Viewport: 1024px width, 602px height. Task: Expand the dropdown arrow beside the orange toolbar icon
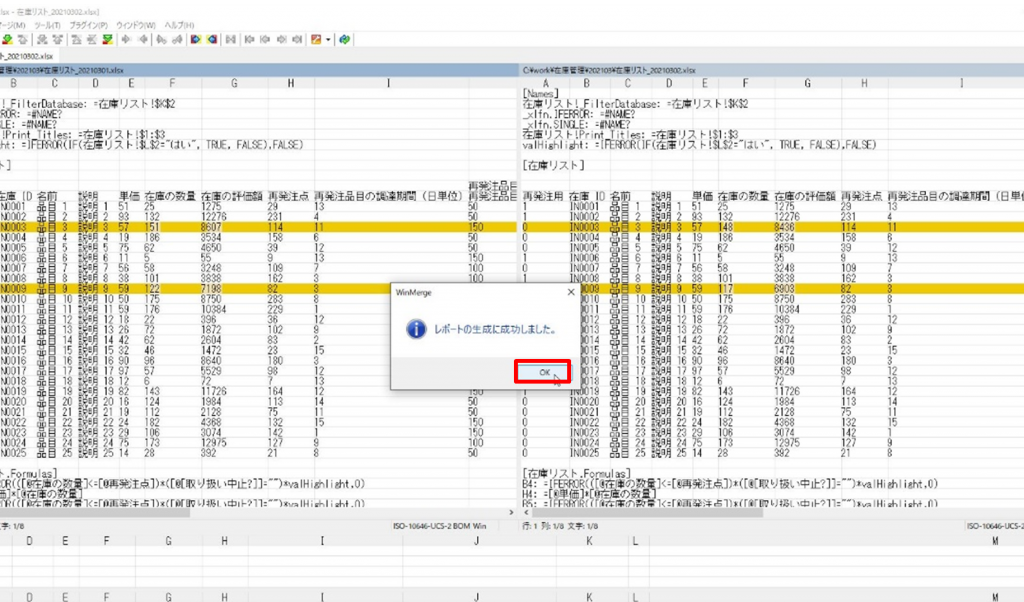[x=327, y=40]
